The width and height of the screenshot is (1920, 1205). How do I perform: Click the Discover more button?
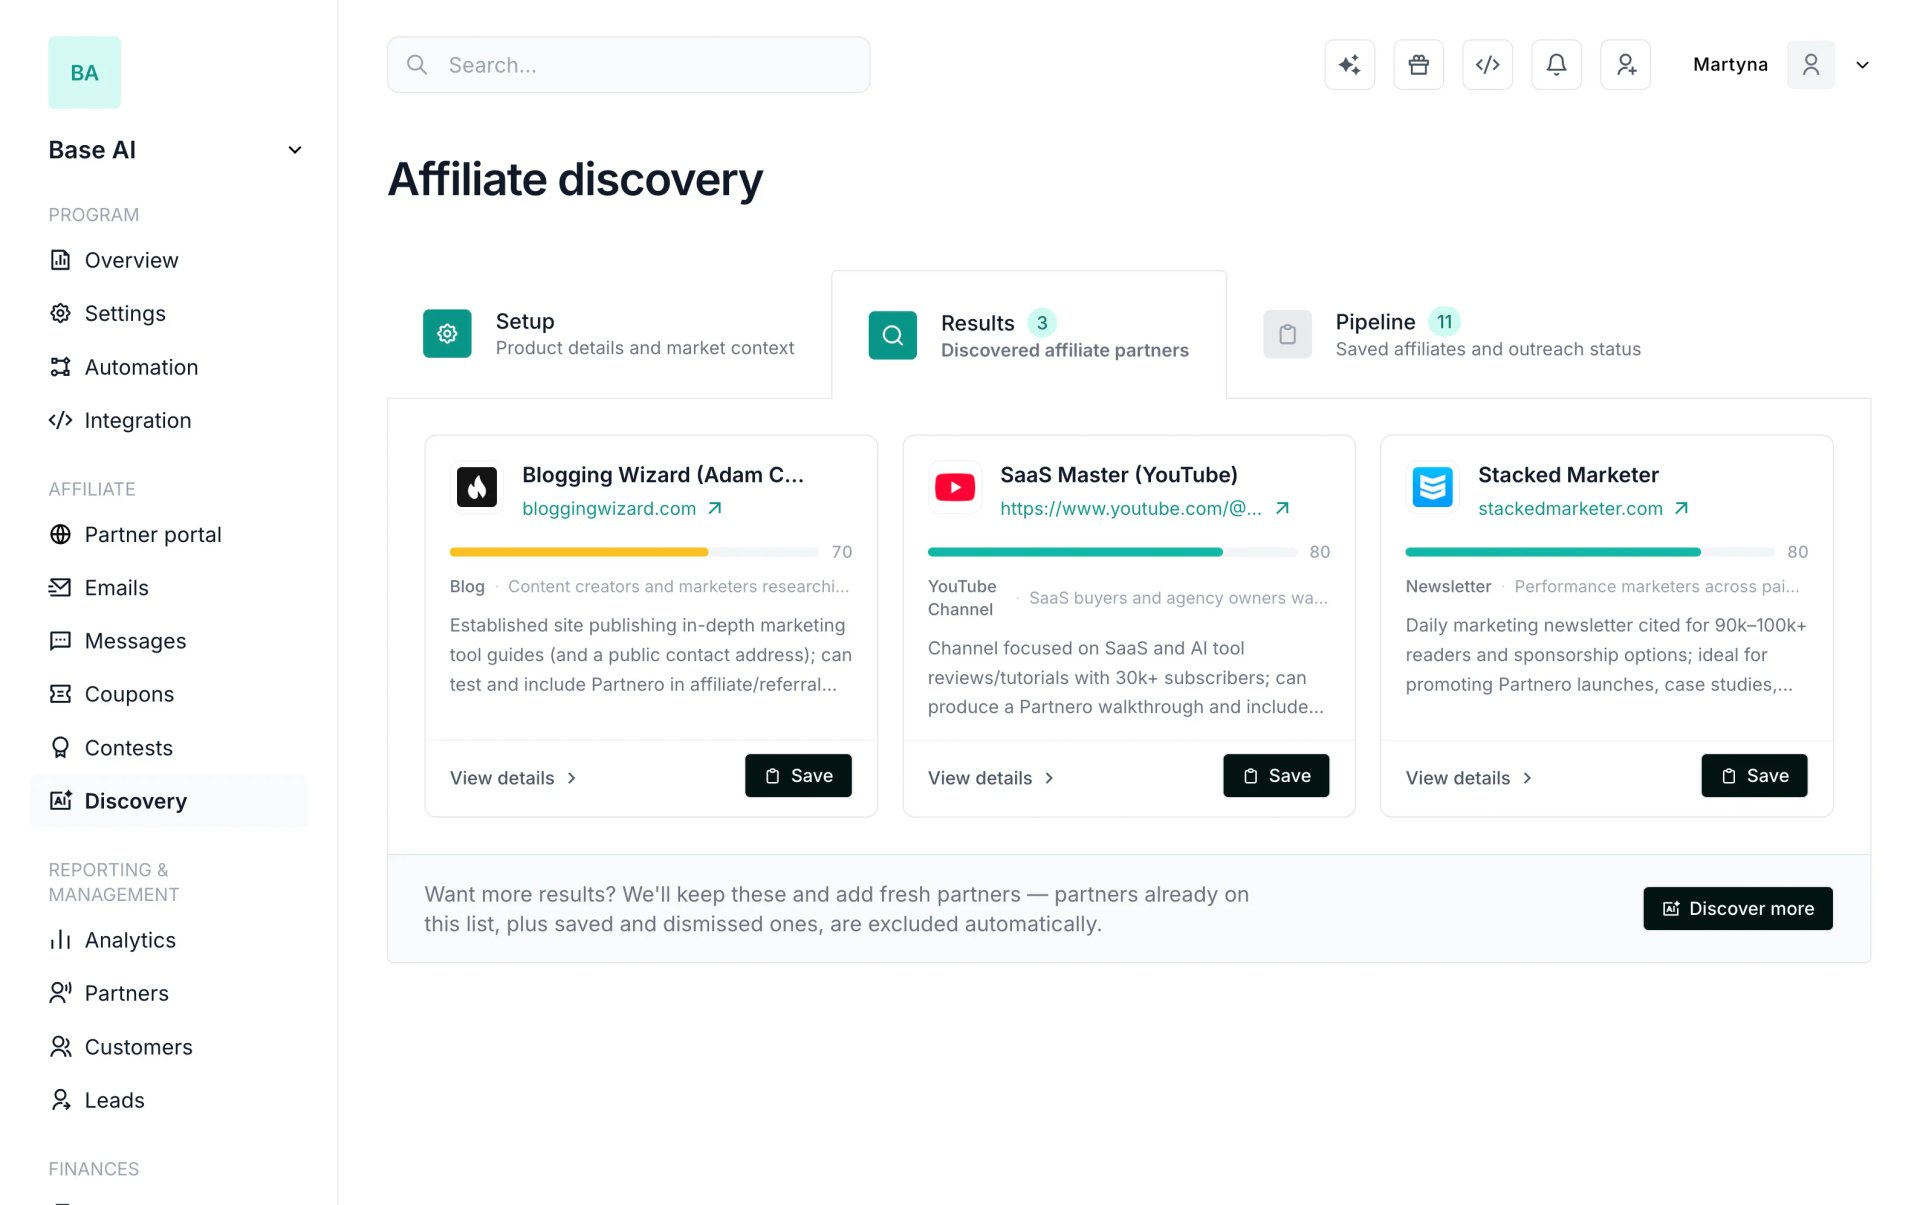point(1738,909)
